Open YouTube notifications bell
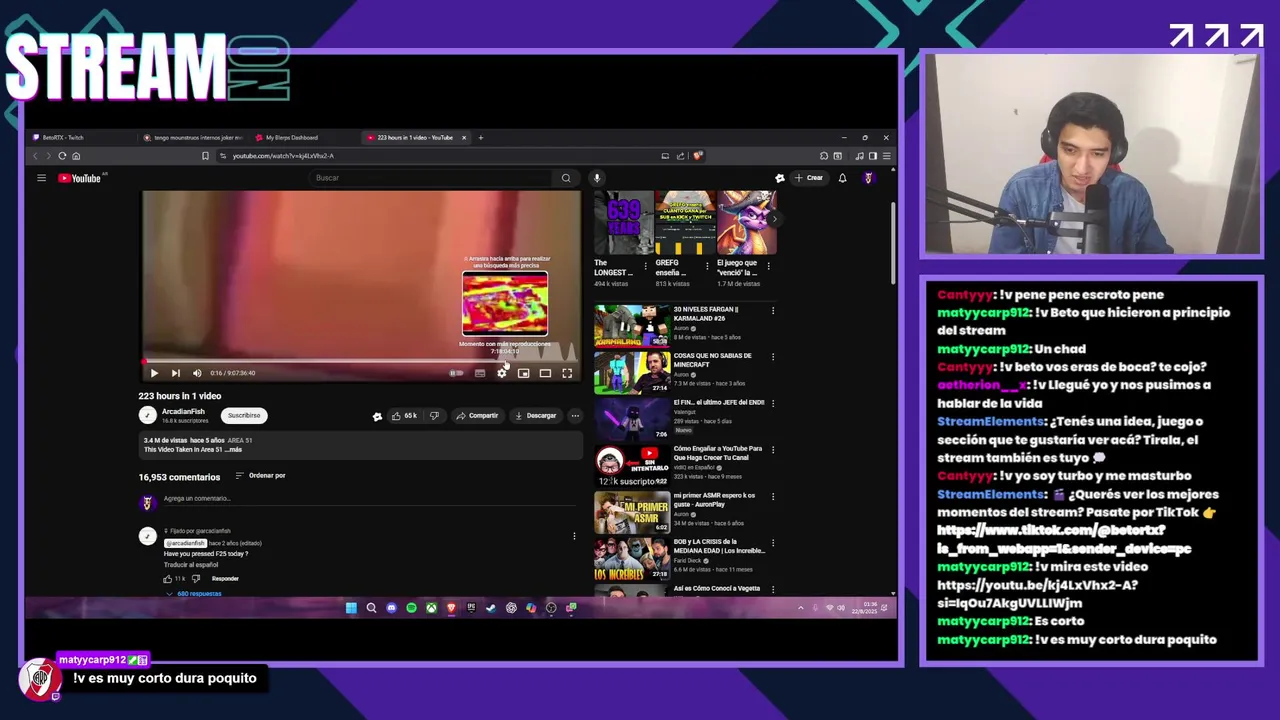Image resolution: width=1280 pixels, height=720 pixels. (x=842, y=178)
